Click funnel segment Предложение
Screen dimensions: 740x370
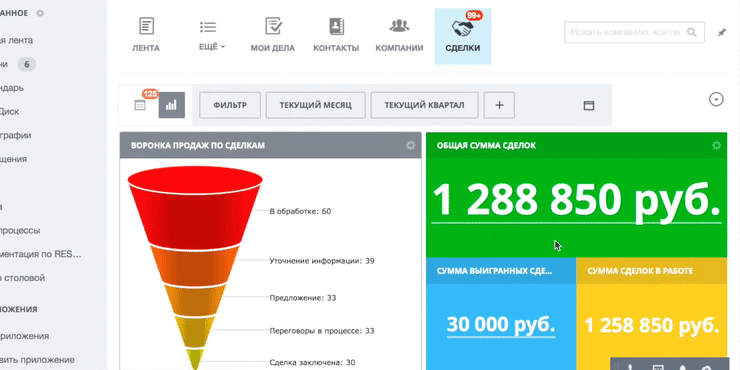tap(194, 300)
